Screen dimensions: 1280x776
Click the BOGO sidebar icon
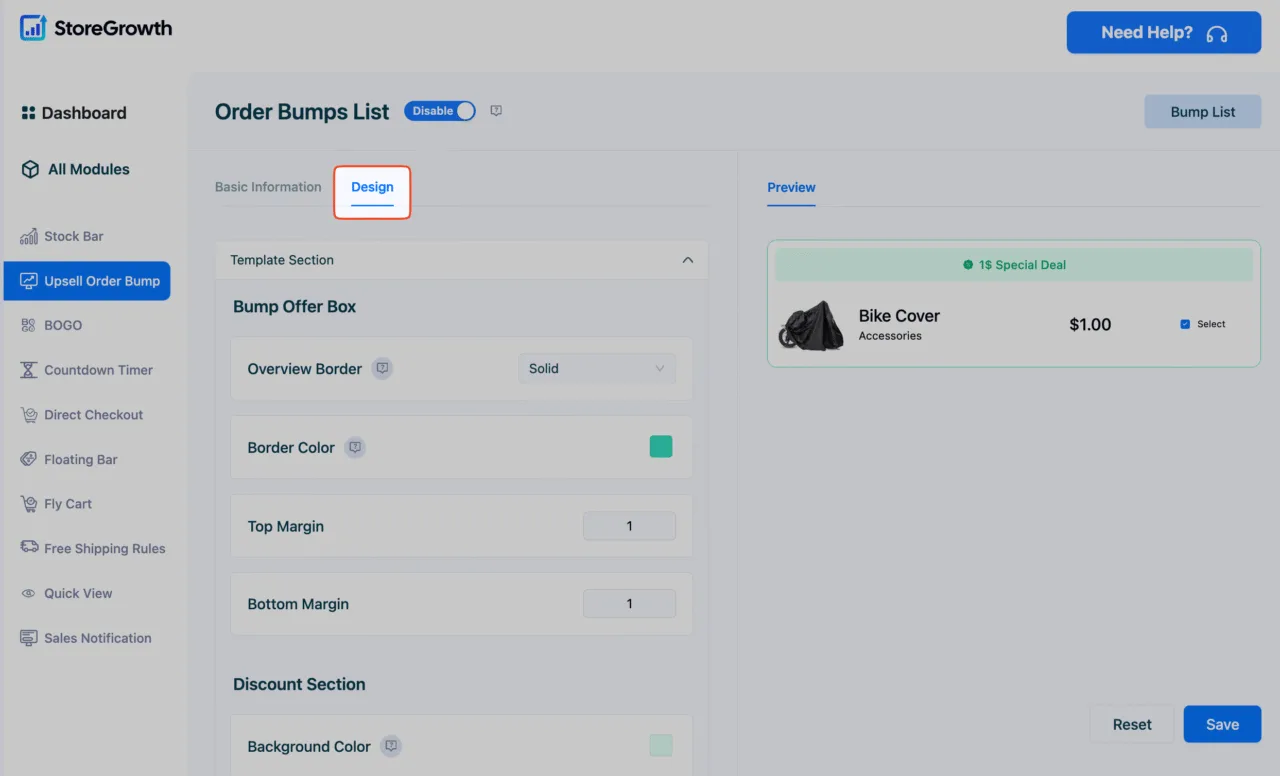(29, 325)
